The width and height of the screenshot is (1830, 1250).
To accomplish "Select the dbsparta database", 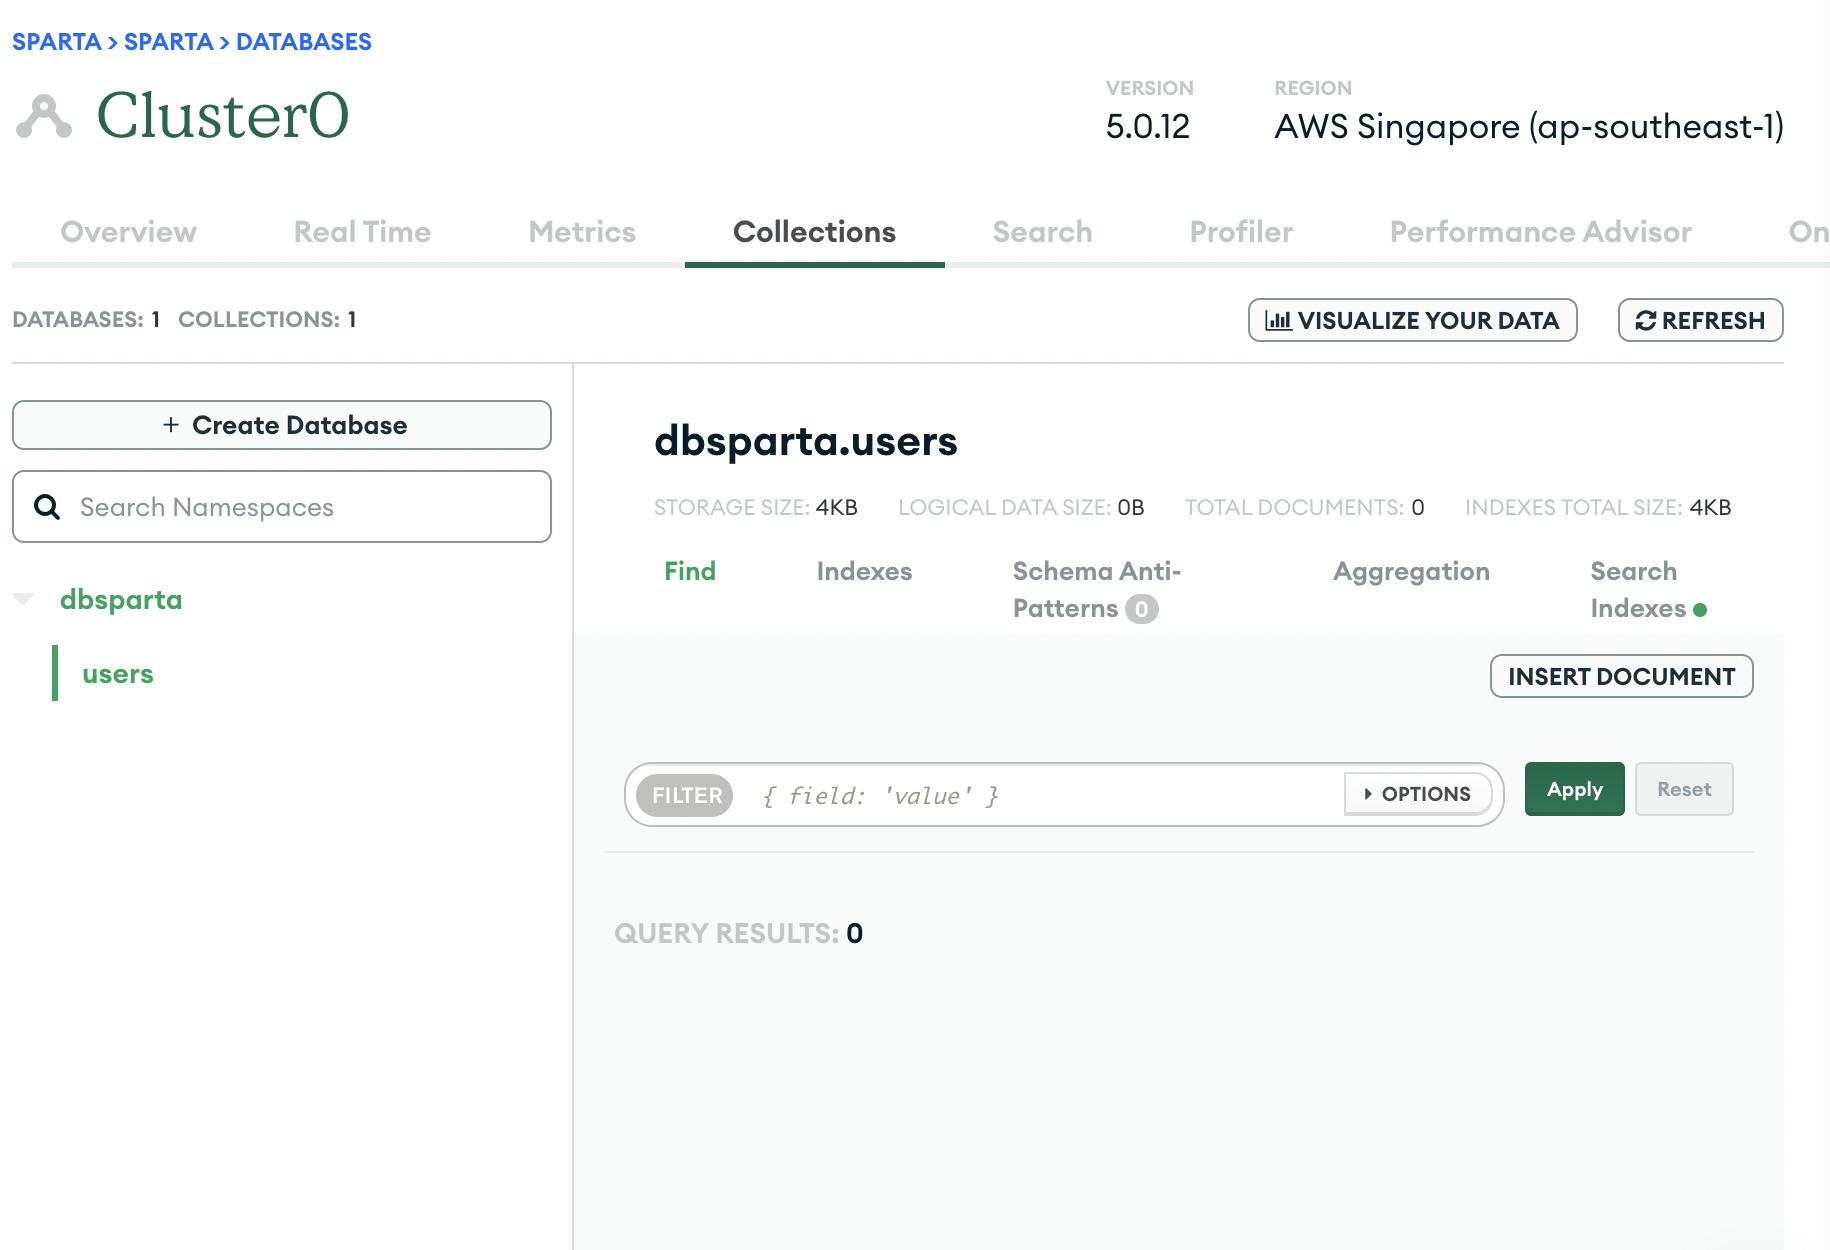I will [x=121, y=600].
